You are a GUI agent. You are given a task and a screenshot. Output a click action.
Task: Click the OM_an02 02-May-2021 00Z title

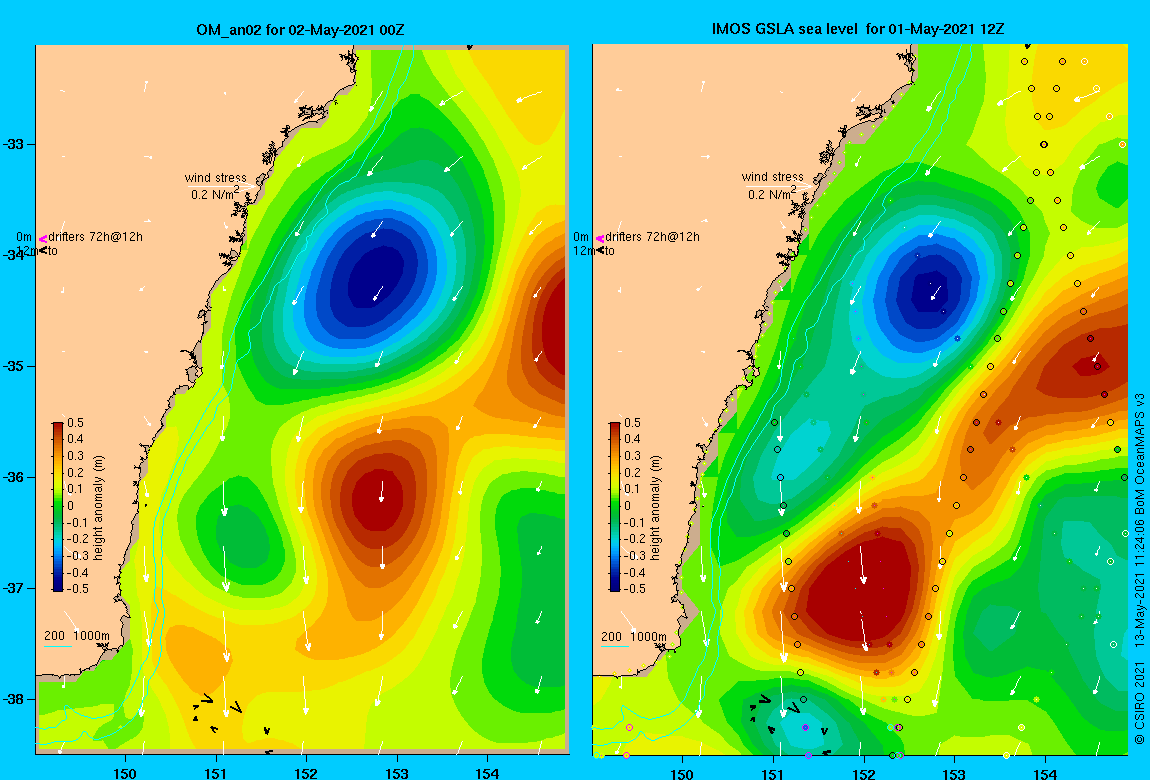pos(301,30)
